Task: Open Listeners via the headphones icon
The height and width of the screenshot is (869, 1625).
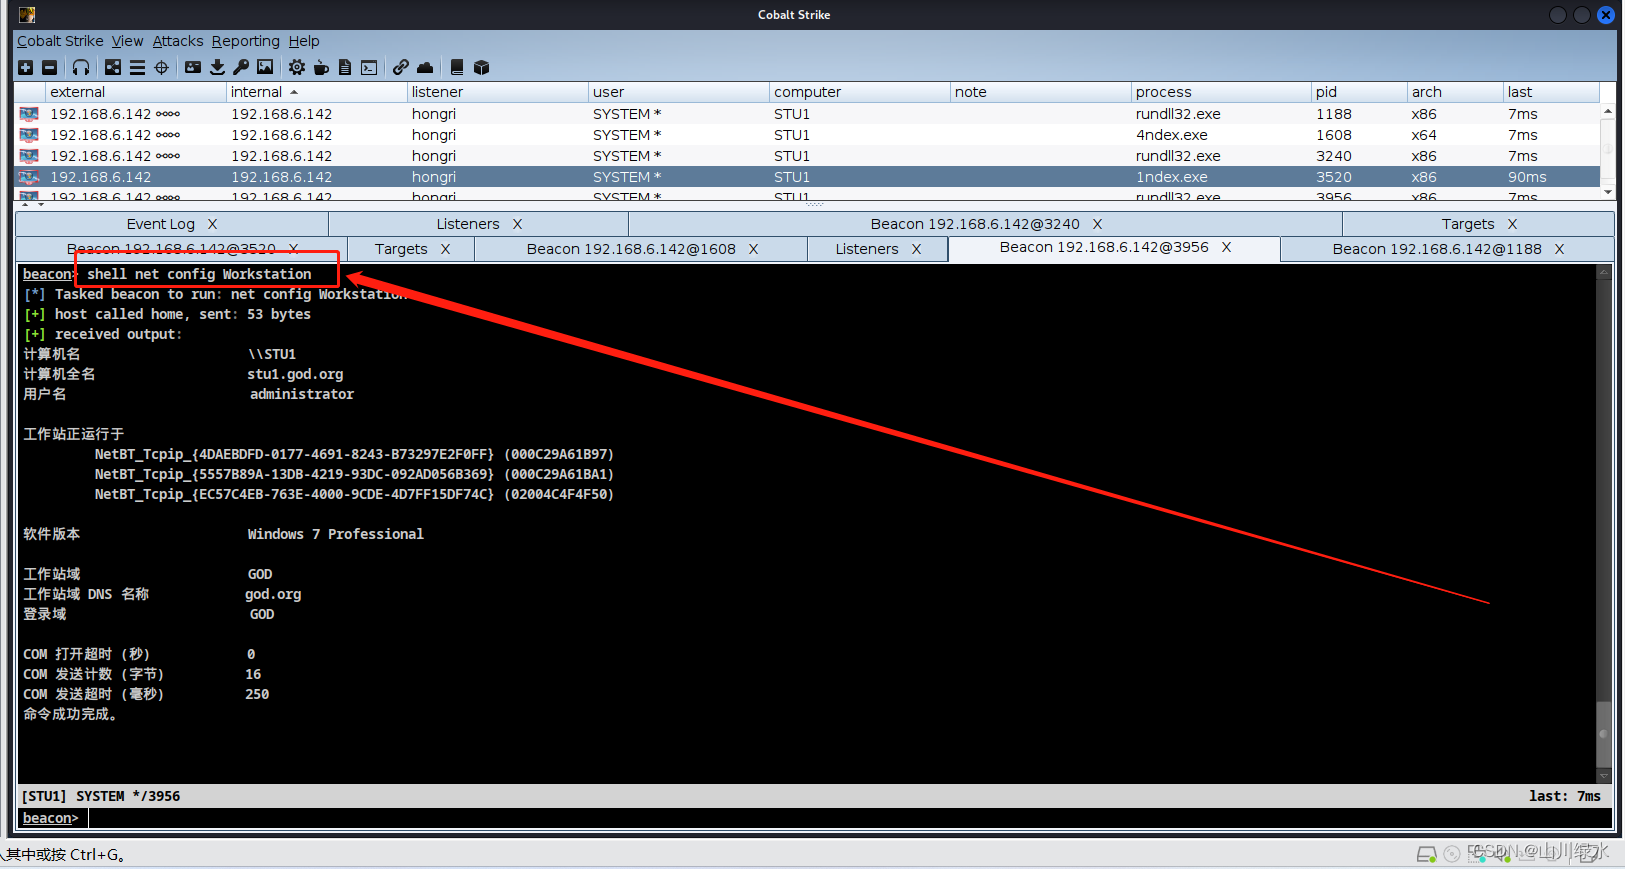Action: 81,67
